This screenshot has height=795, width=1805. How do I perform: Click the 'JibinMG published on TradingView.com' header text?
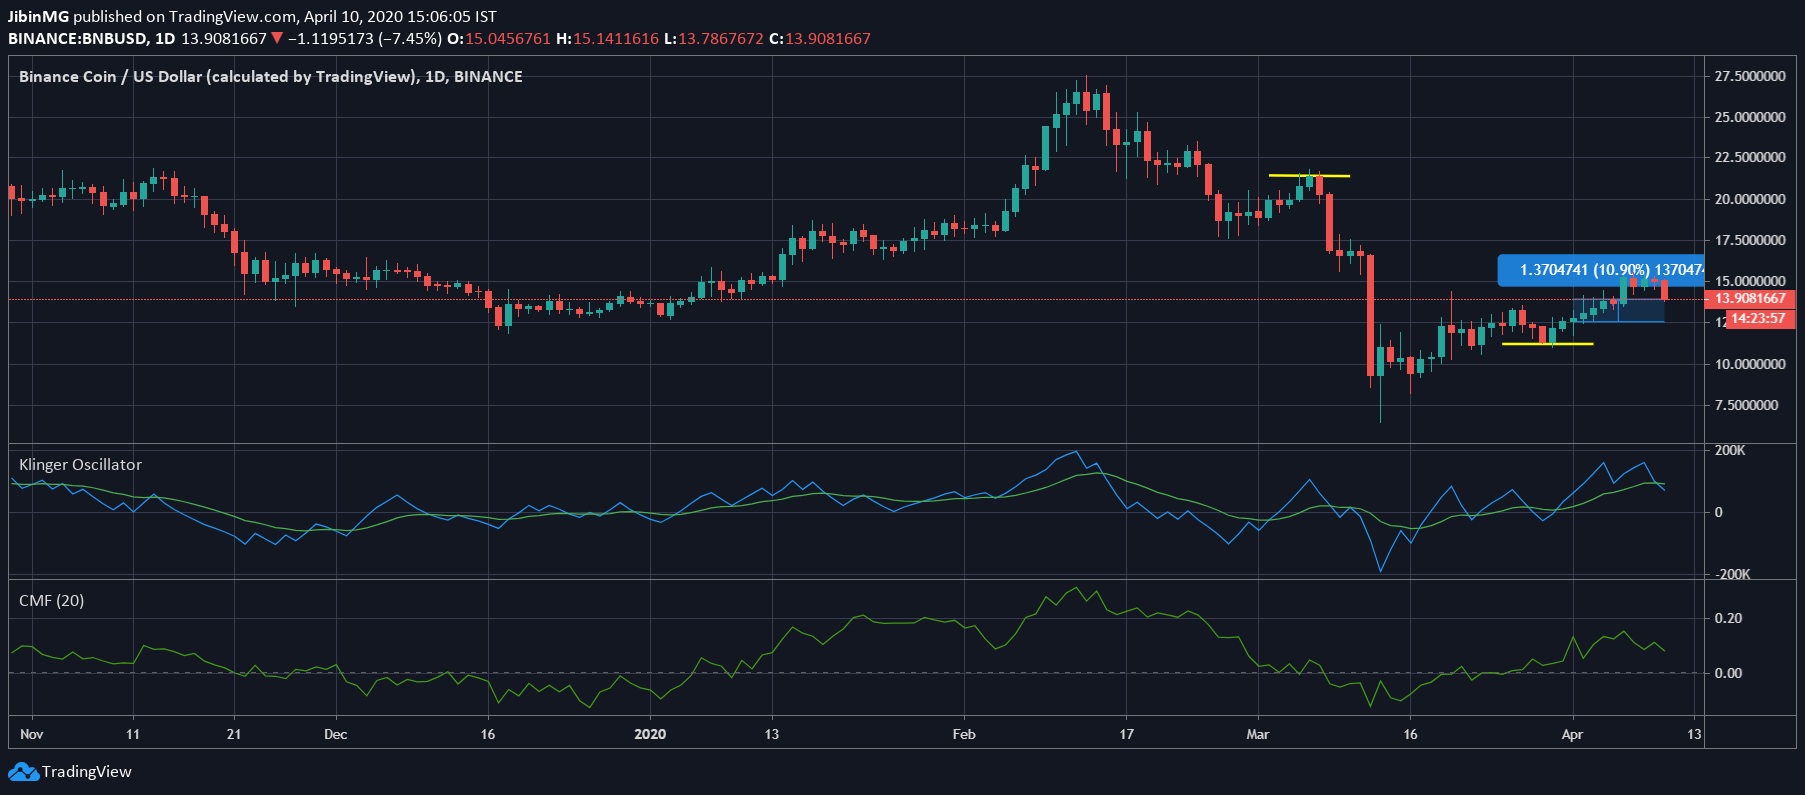pos(151,17)
